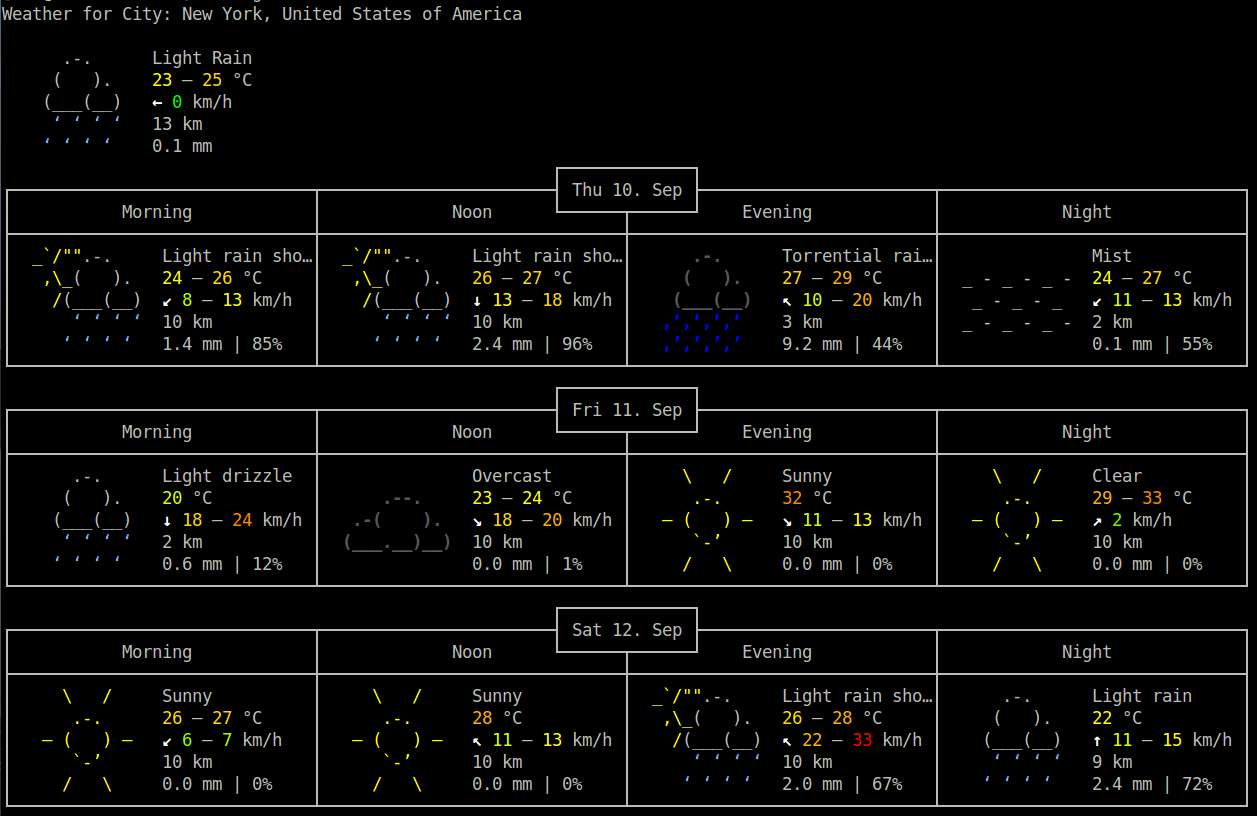Click Saturday night's light rain cloud icon
This screenshot has width=1257, height=816.
point(1022,739)
